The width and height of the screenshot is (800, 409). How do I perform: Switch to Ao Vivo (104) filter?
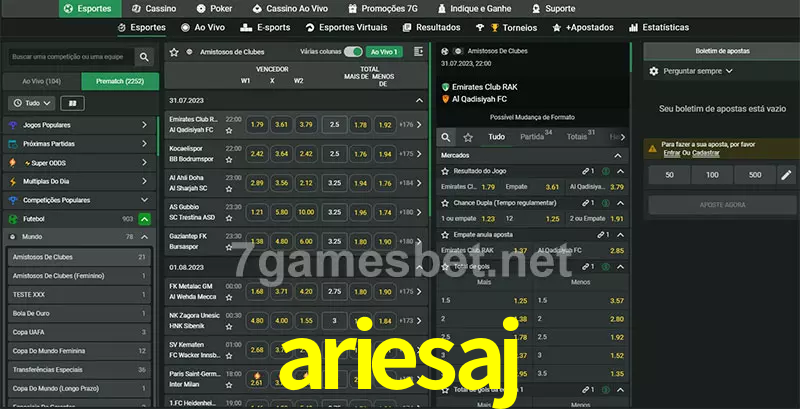pos(42,81)
